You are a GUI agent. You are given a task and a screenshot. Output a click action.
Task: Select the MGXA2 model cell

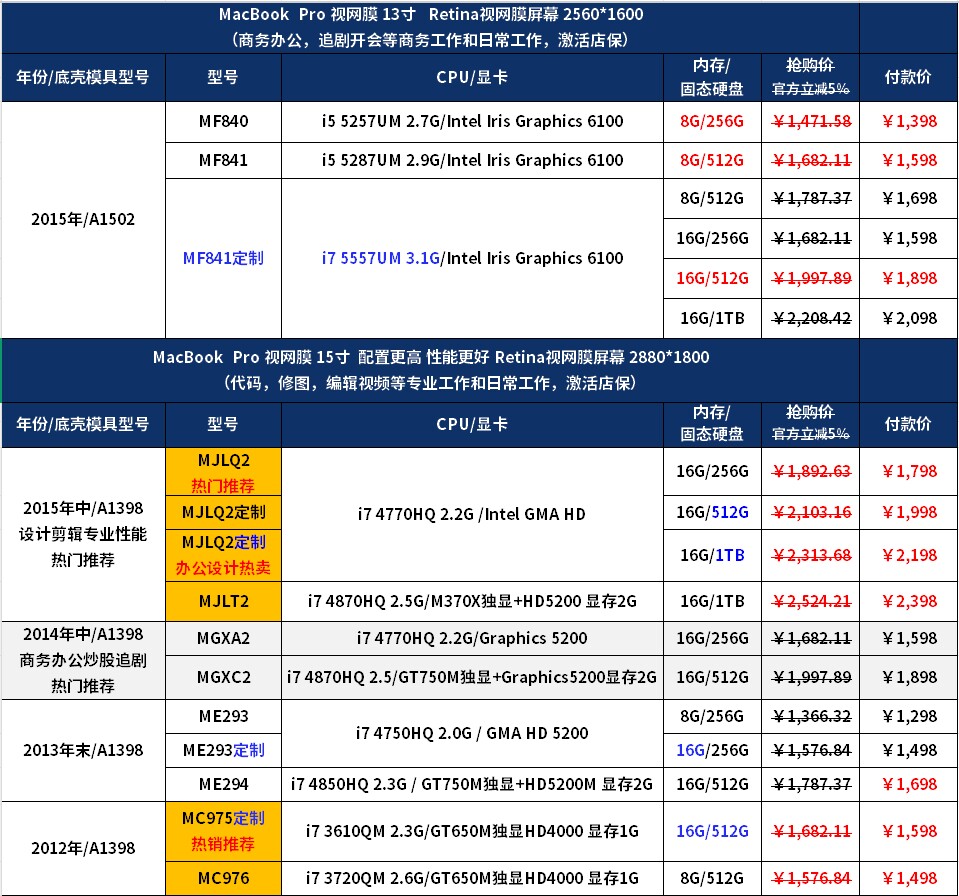point(223,639)
